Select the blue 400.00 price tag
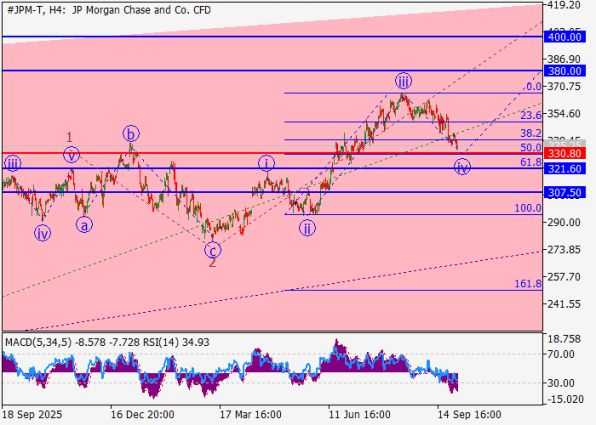 tap(564, 37)
